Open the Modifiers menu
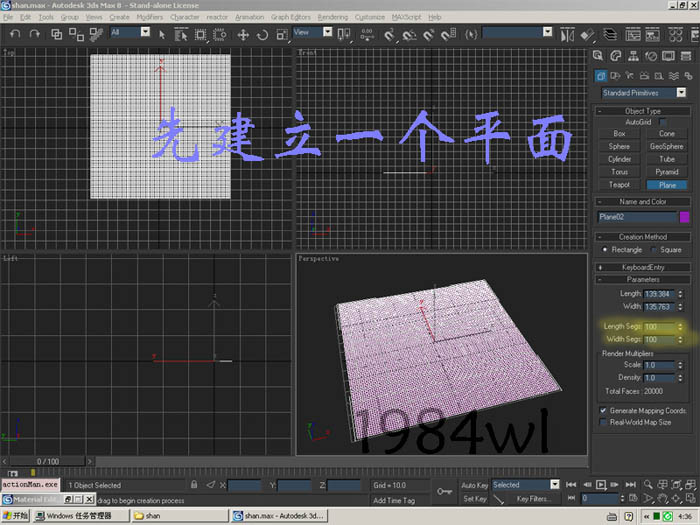Screen dimensions: 700x525 [150, 17]
